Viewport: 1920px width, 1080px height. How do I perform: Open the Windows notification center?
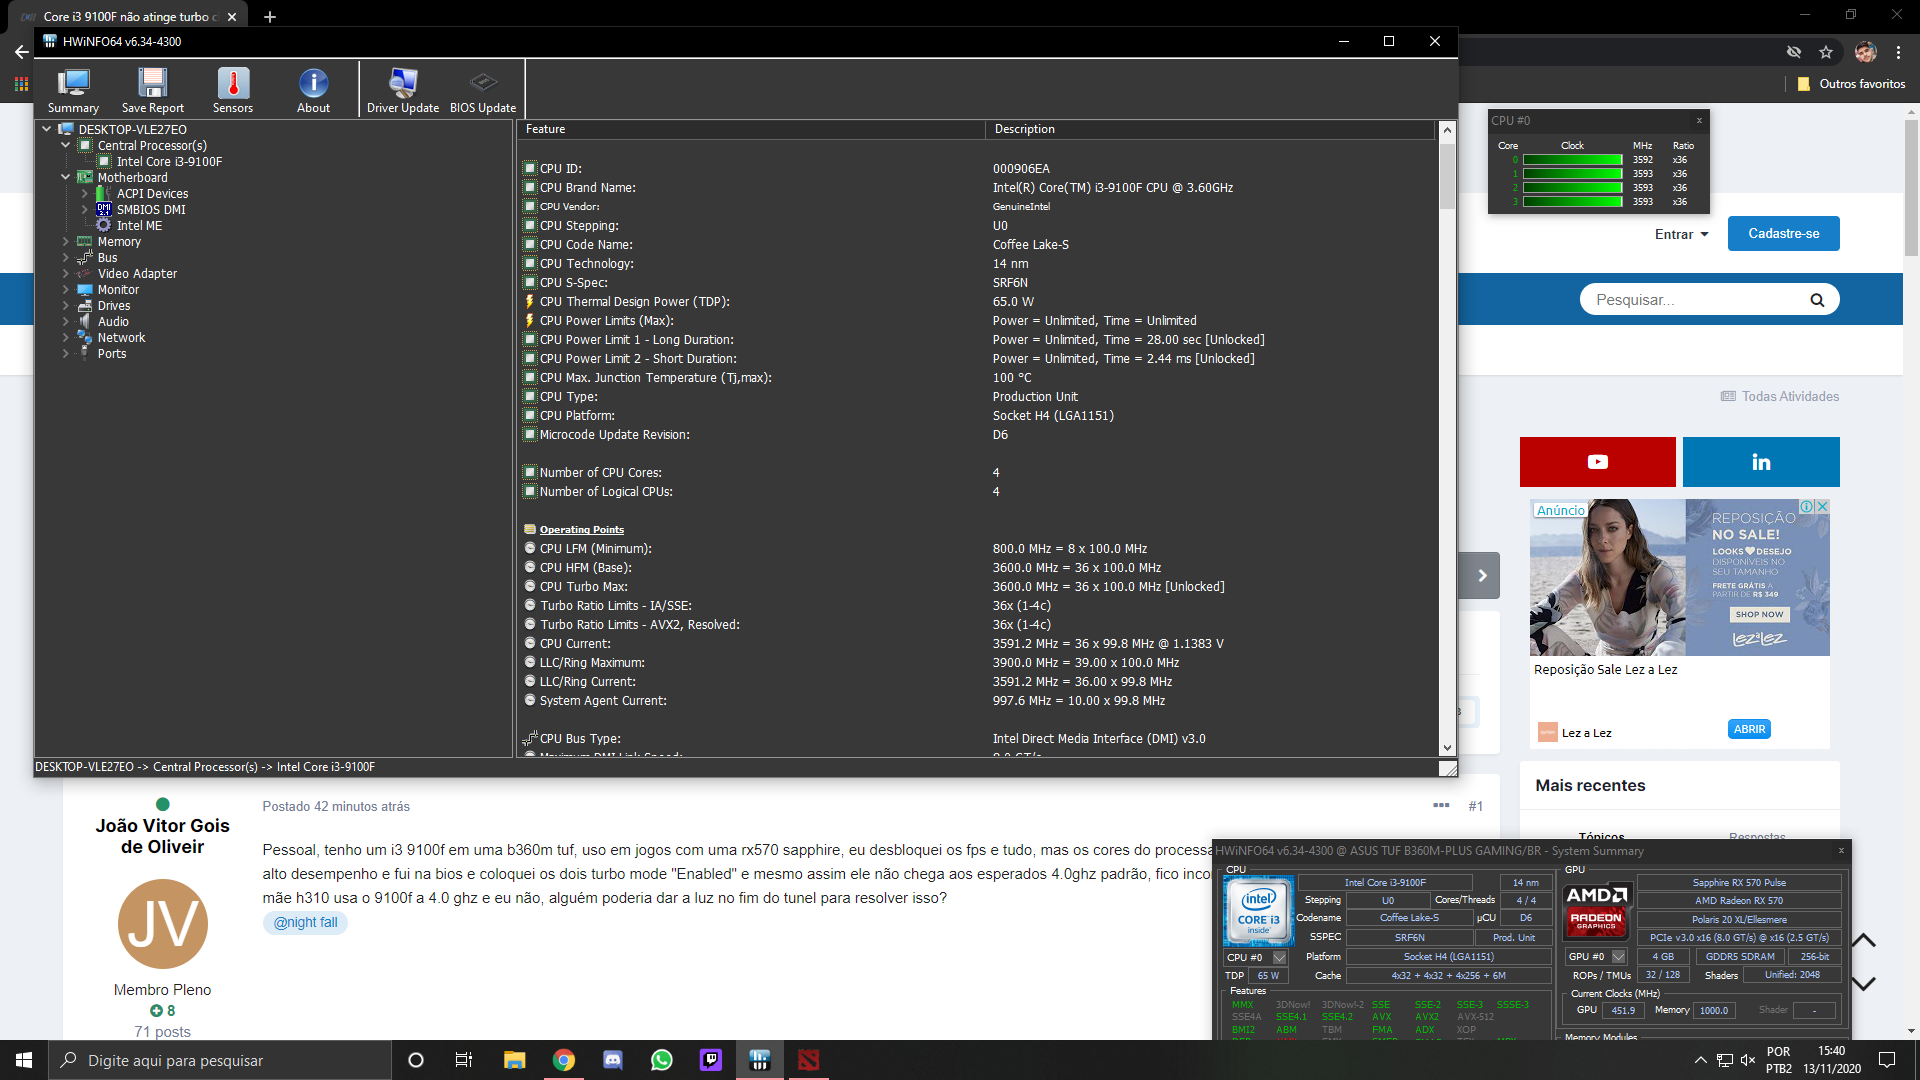tap(1887, 1060)
